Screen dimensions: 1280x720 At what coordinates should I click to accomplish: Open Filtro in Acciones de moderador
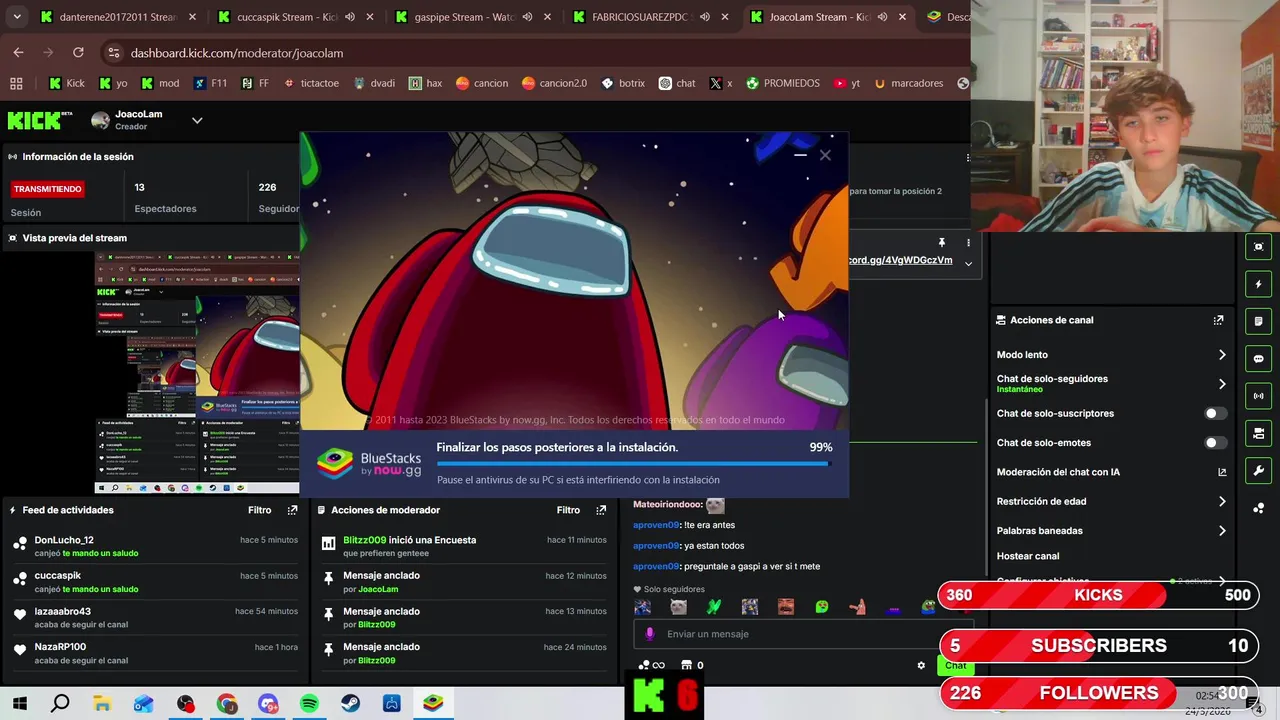pyautogui.click(x=568, y=510)
